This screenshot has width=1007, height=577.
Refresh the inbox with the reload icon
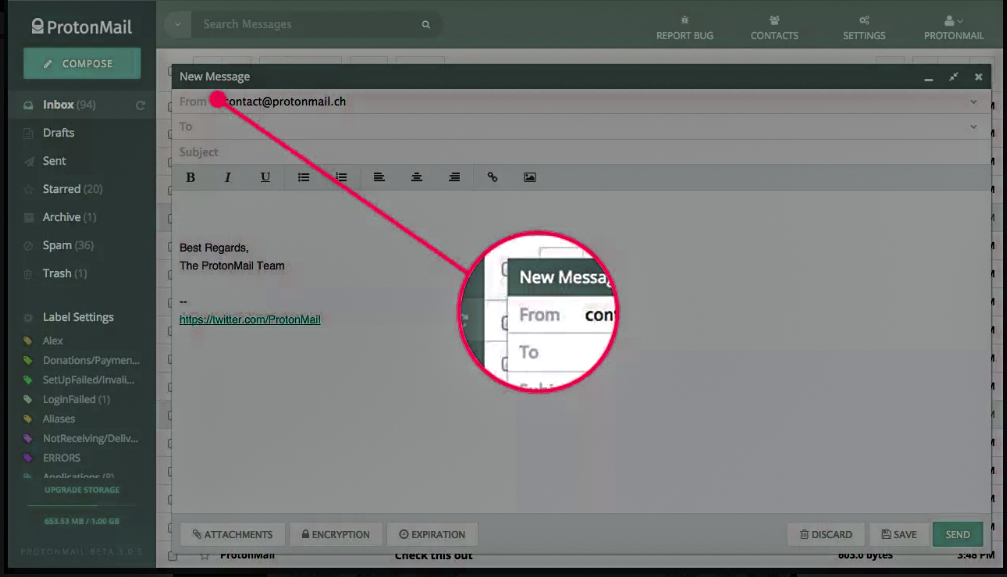pyautogui.click(x=140, y=105)
